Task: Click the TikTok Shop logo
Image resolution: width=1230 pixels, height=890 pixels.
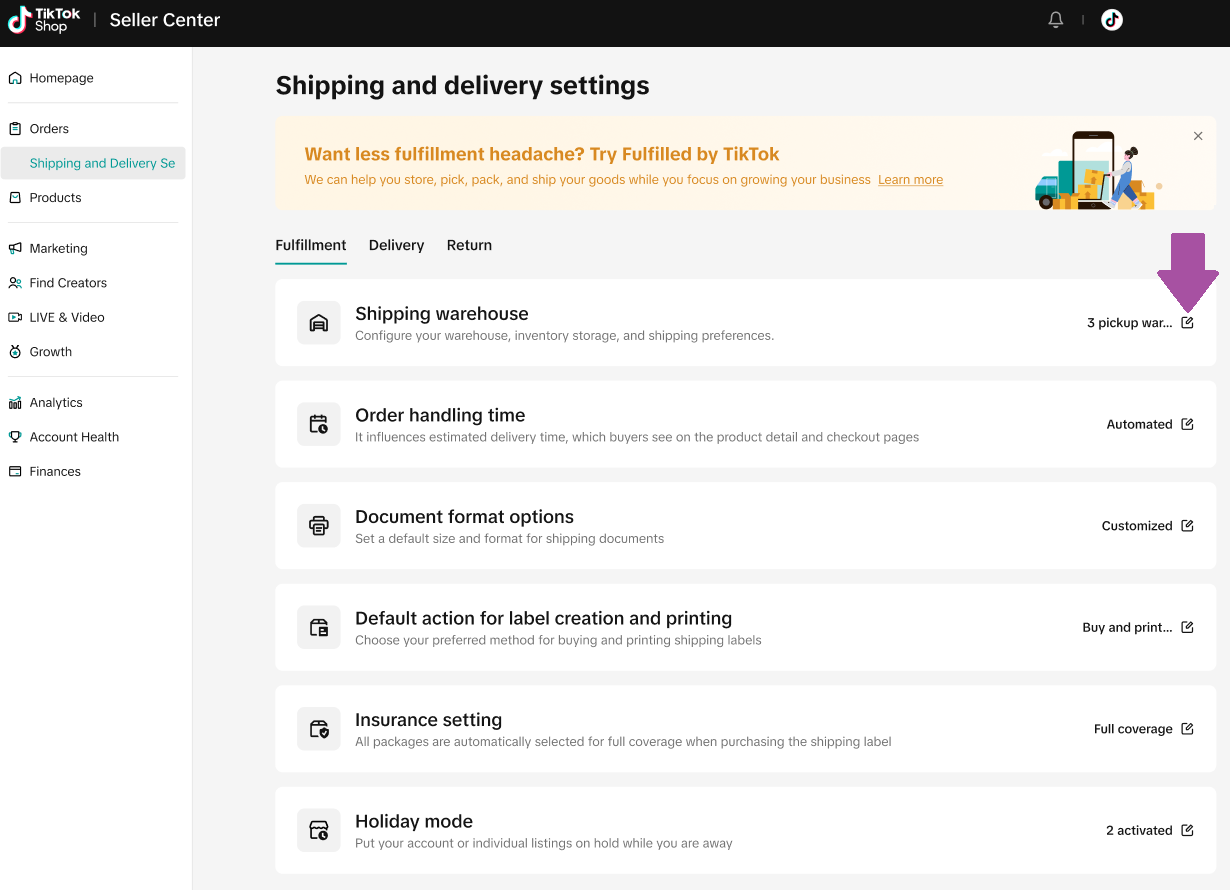Action: [x=45, y=20]
